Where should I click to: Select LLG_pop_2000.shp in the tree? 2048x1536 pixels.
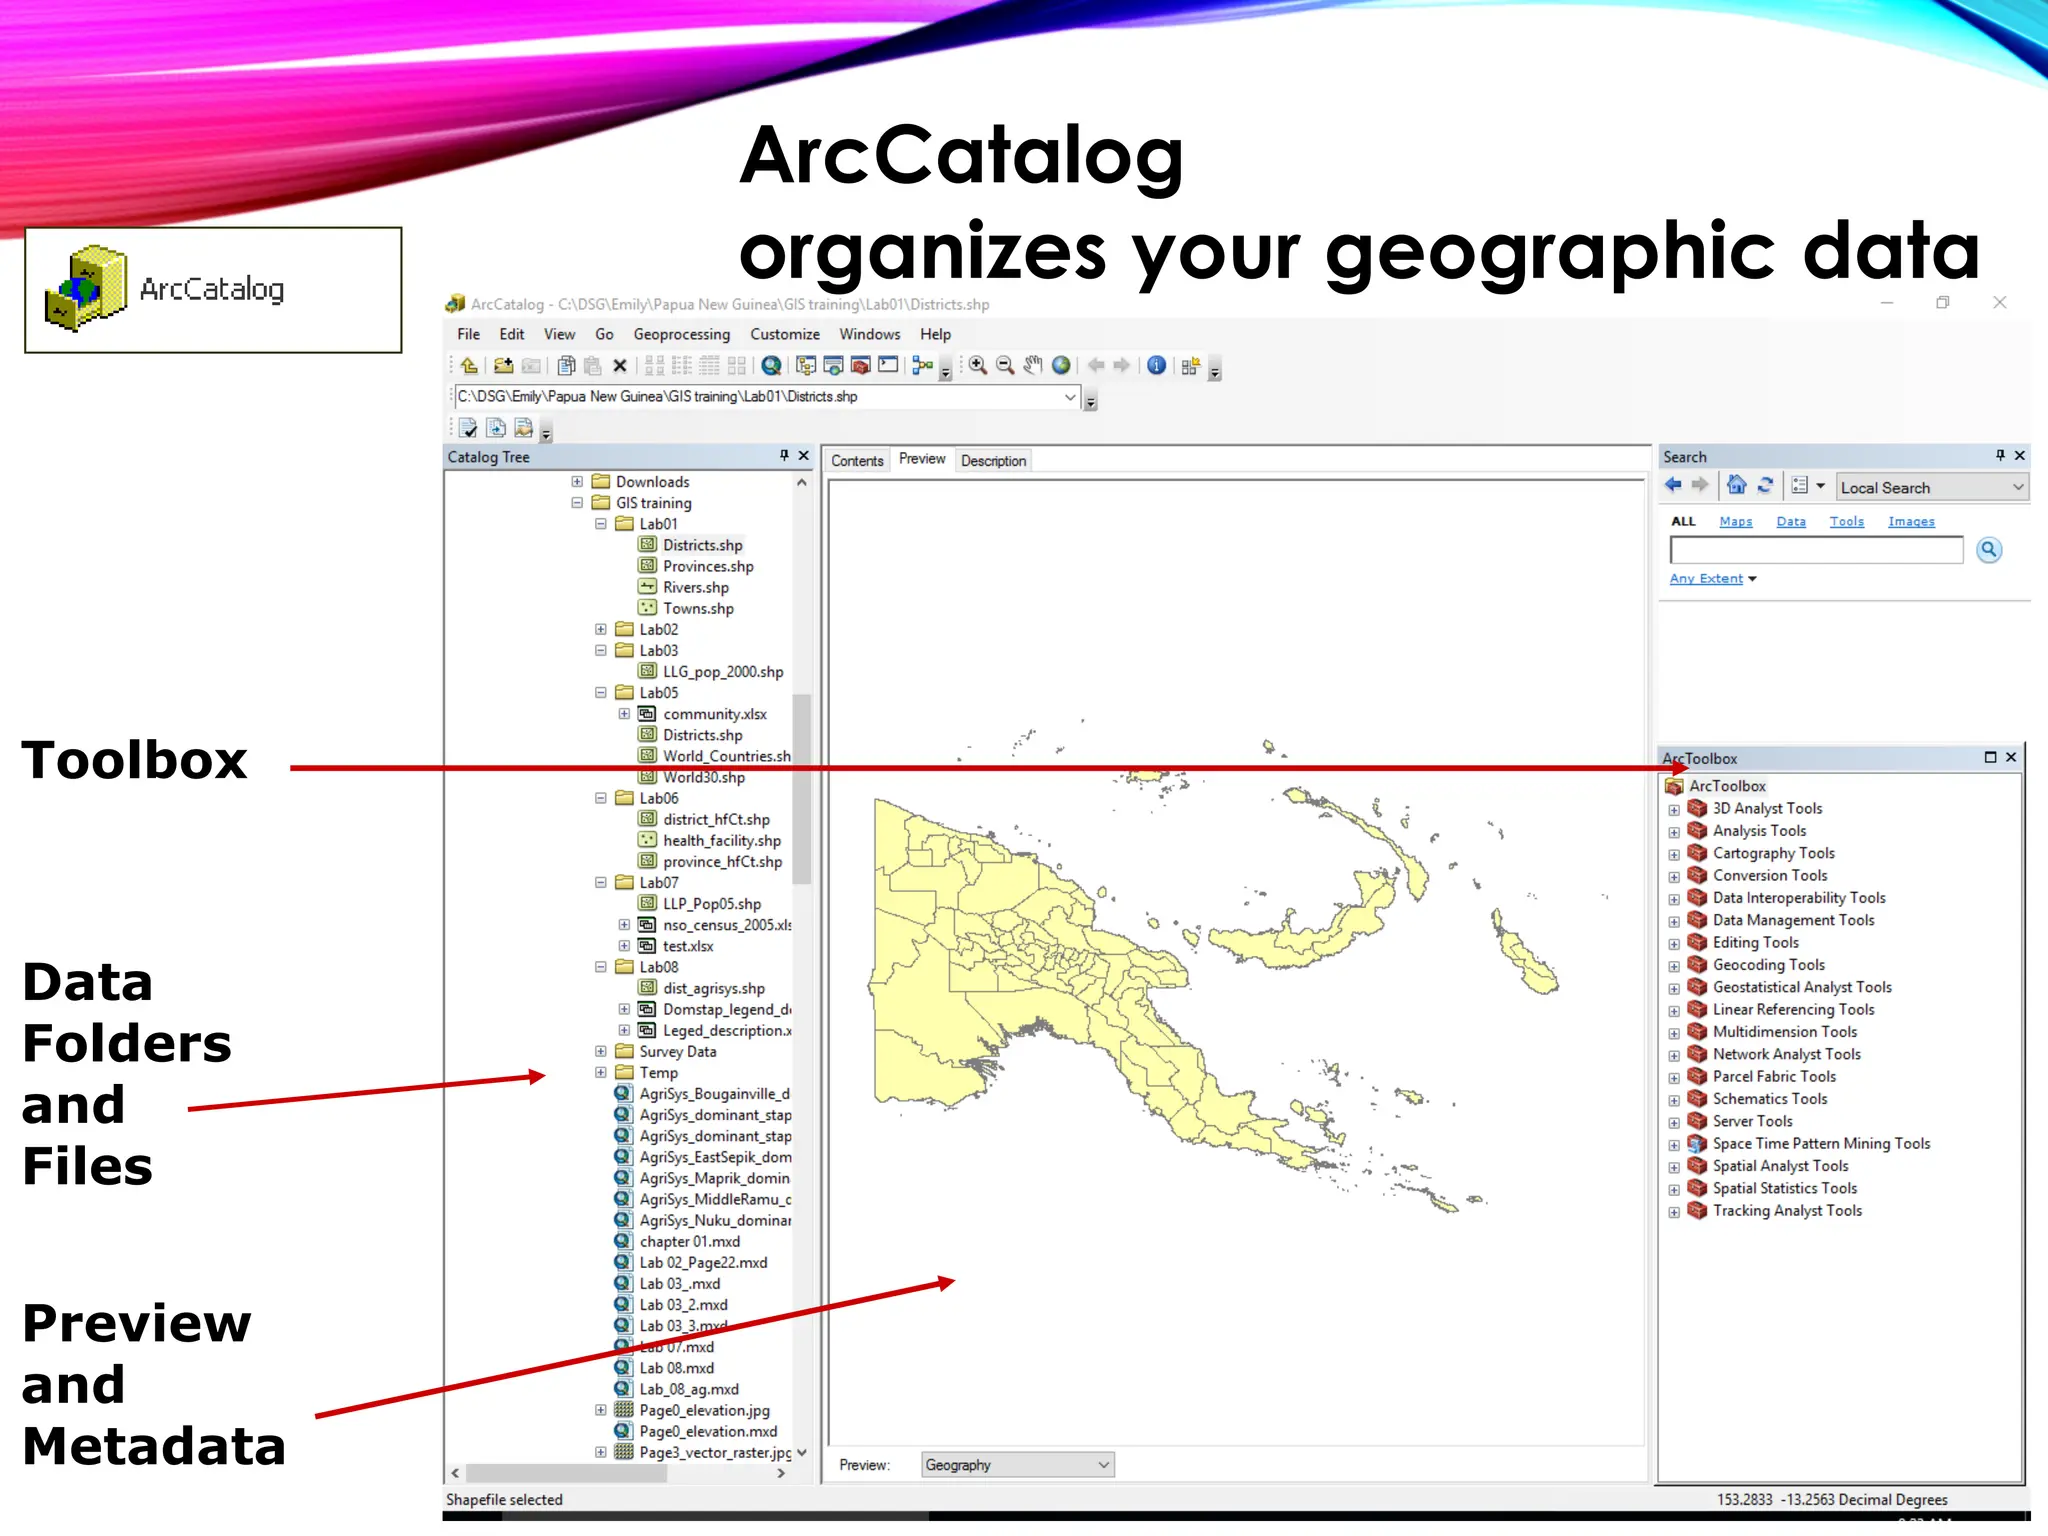(x=723, y=672)
